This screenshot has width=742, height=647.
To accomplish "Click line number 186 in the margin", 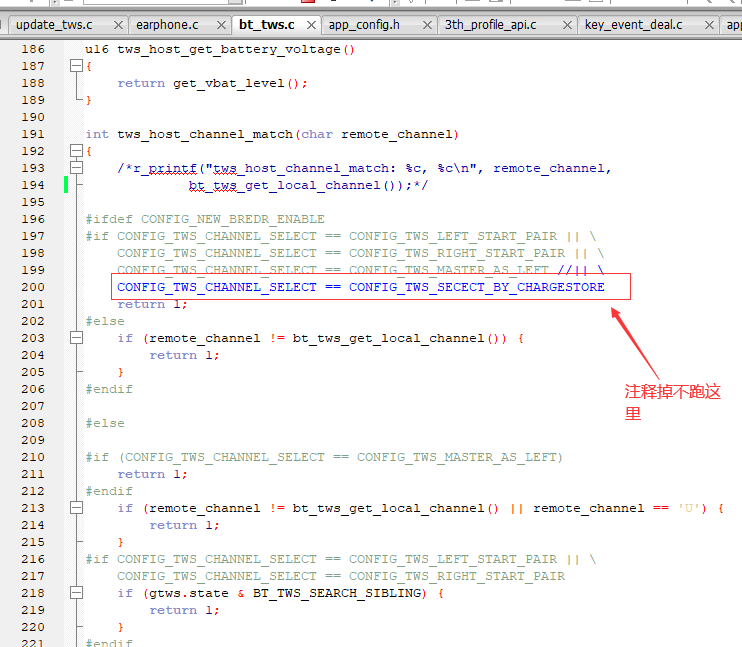I will (33, 49).
